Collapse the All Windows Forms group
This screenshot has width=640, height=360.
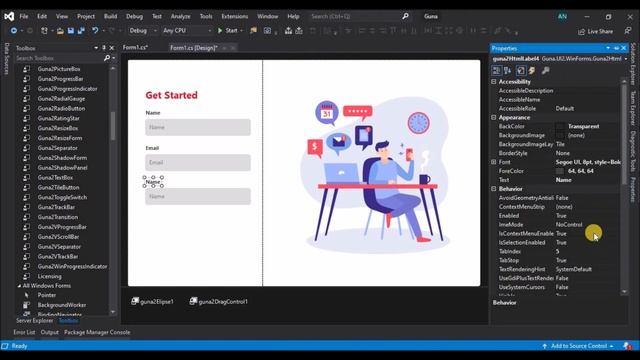(x=19, y=286)
